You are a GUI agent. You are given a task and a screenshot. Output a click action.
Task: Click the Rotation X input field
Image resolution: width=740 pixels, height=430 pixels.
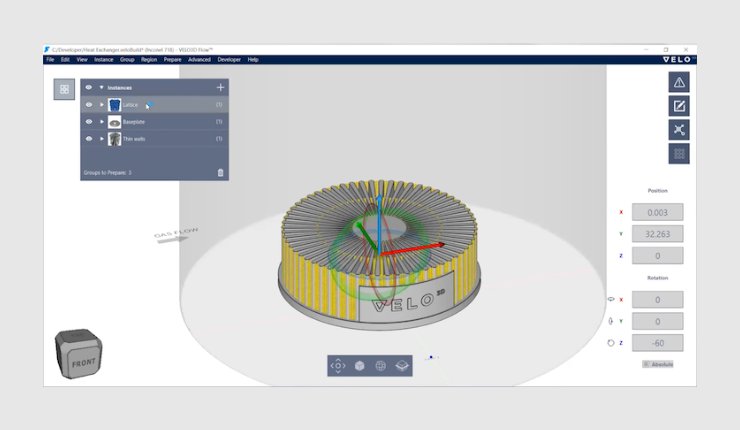click(657, 300)
